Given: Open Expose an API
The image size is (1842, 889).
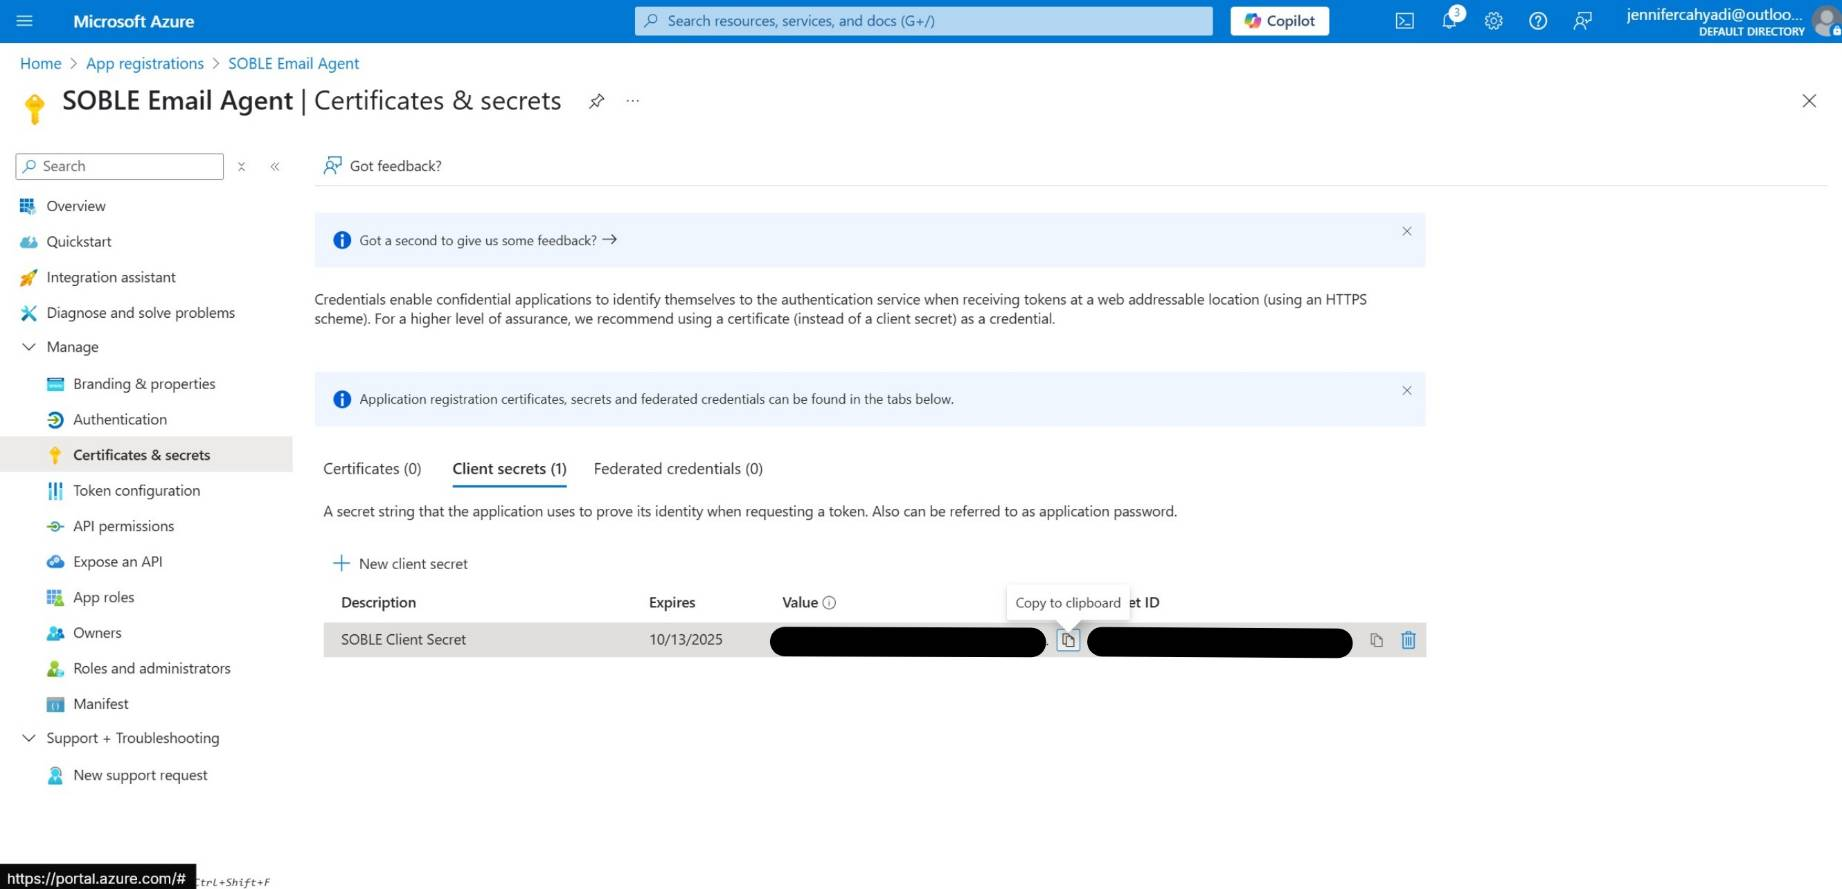Looking at the screenshot, I should tap(117, 562).
